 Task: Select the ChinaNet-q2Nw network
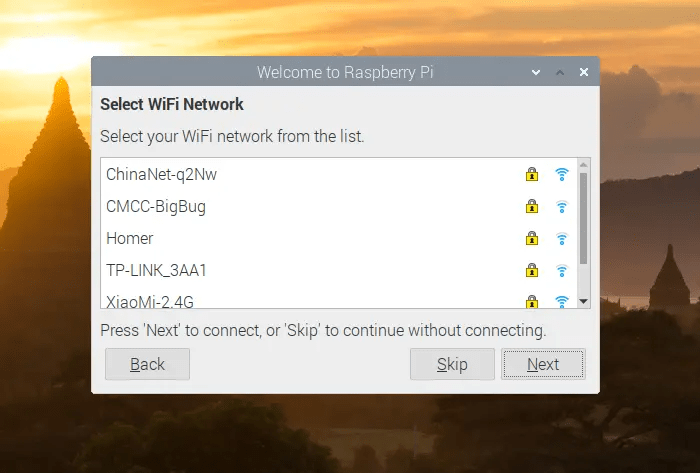tap(162, 174)
